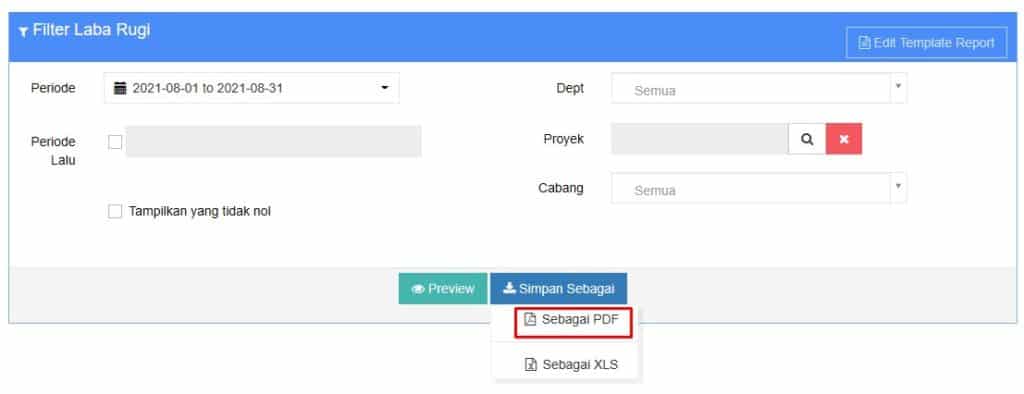Viewport: 1024px width, 394px height.
Task: Click the filter funnel icon in header
Action: point(24,32)
